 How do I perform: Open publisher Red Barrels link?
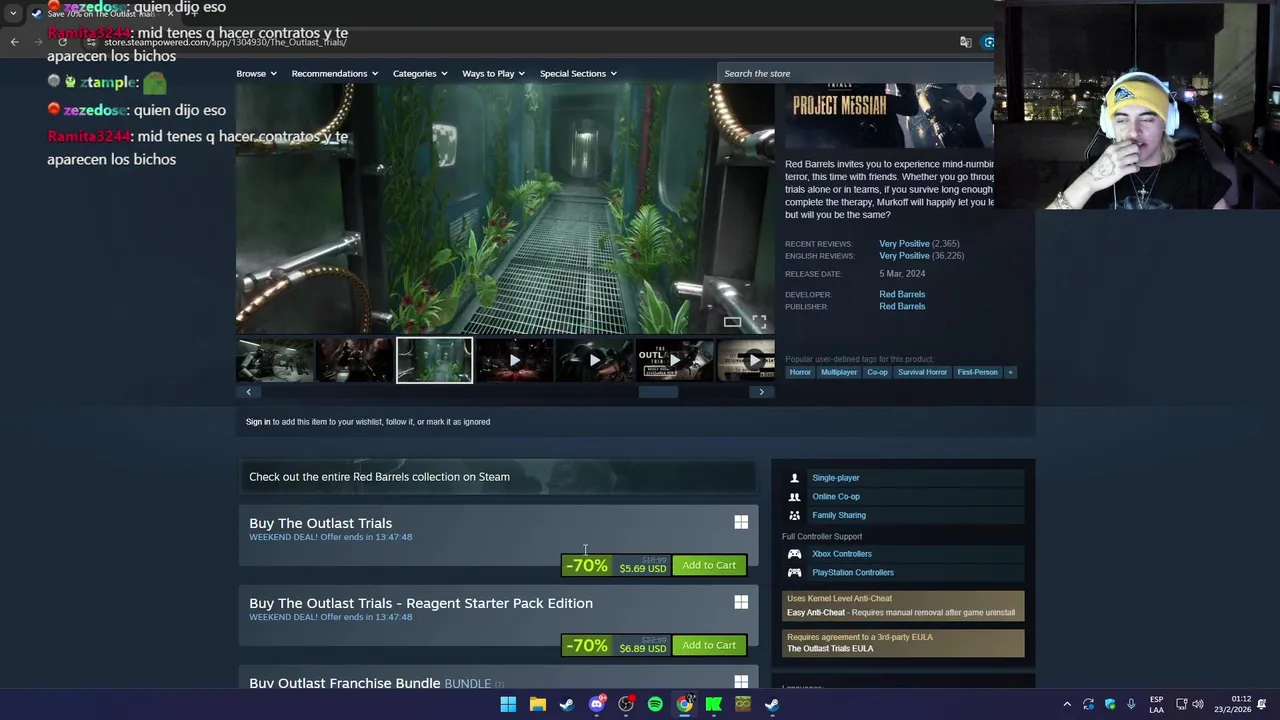click(x=902, y=306)
